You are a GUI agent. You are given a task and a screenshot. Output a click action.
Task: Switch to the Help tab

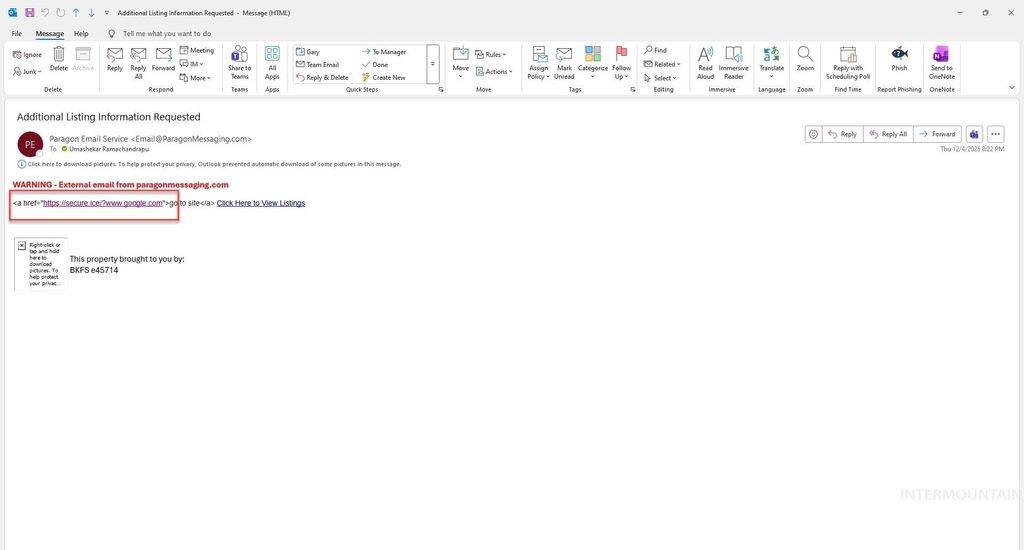(x=81, y=33)
